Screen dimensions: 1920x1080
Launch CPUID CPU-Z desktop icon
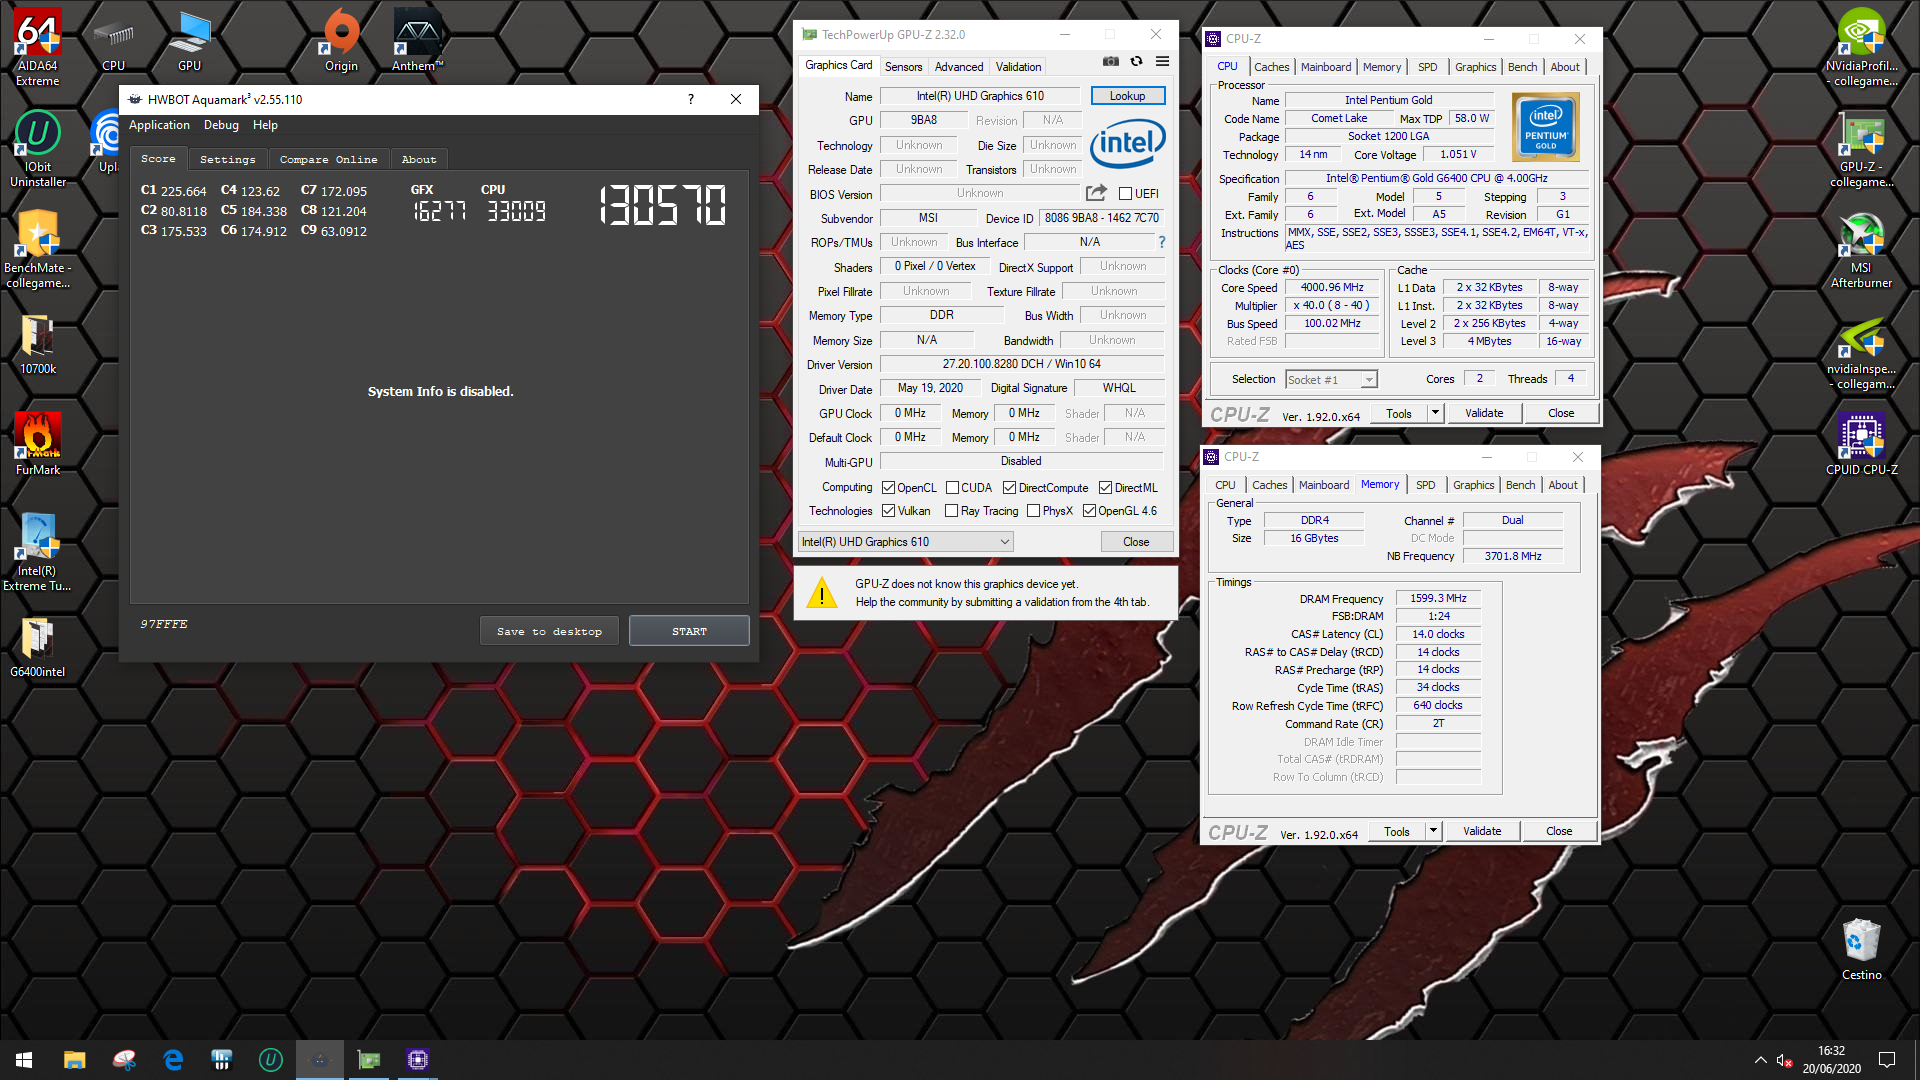coord(1861,445)
